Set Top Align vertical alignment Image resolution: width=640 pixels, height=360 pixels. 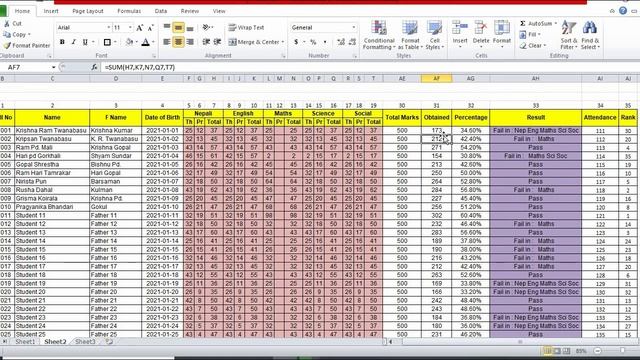point(167,27)
